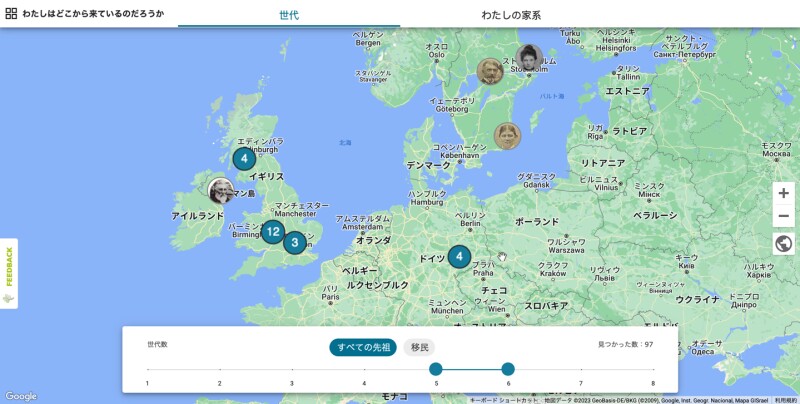The image size is (800, 404).
Task: Click generation 7 on the slider scale
Action: (581, 383)
